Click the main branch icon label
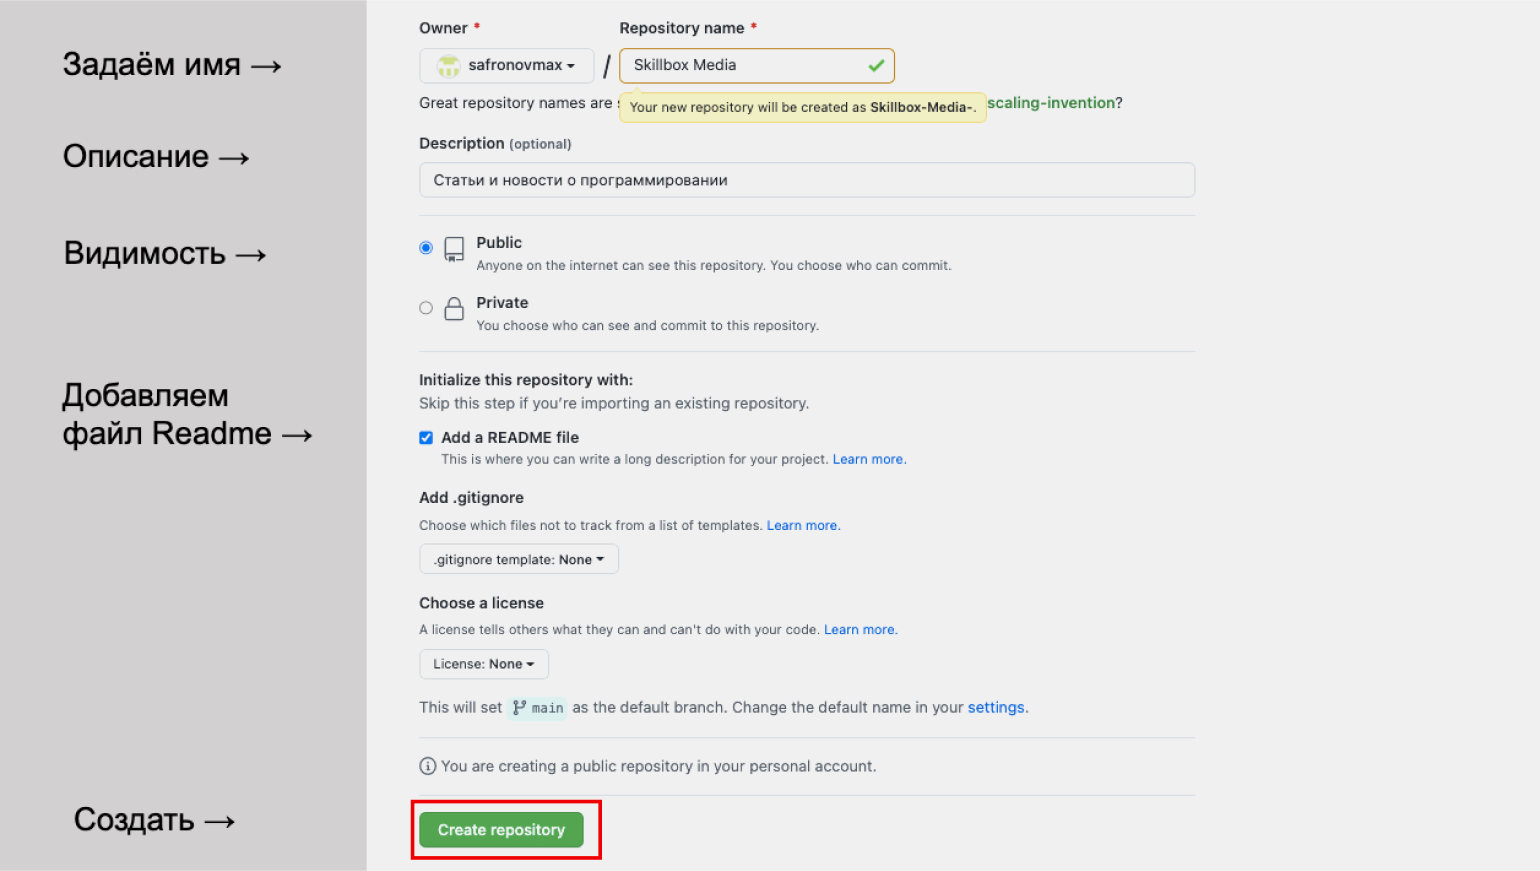 pyautogui.click(x=538, y=708)
